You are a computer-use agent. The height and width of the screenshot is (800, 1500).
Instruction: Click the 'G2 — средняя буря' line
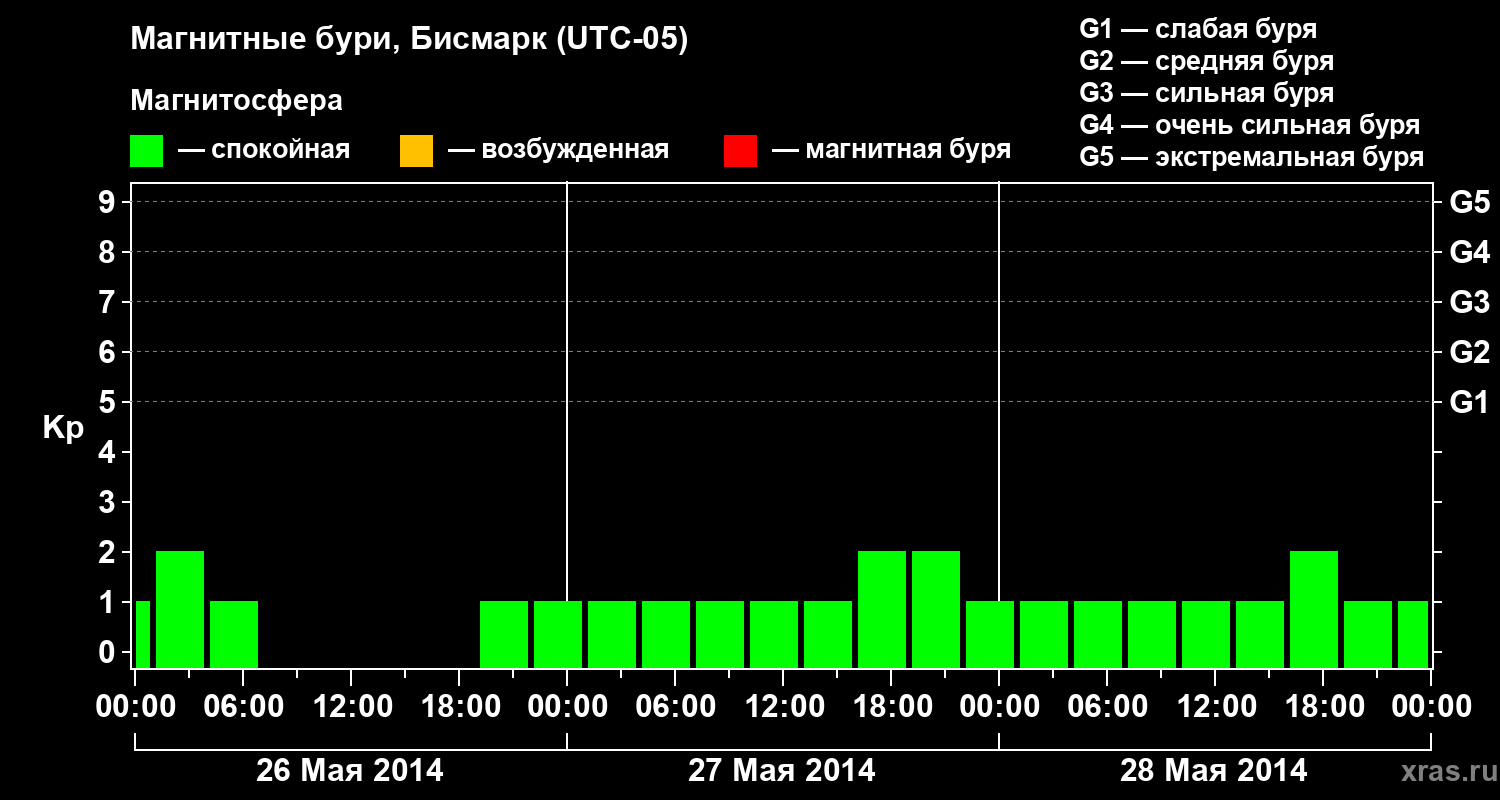[x=1206, y=61]
